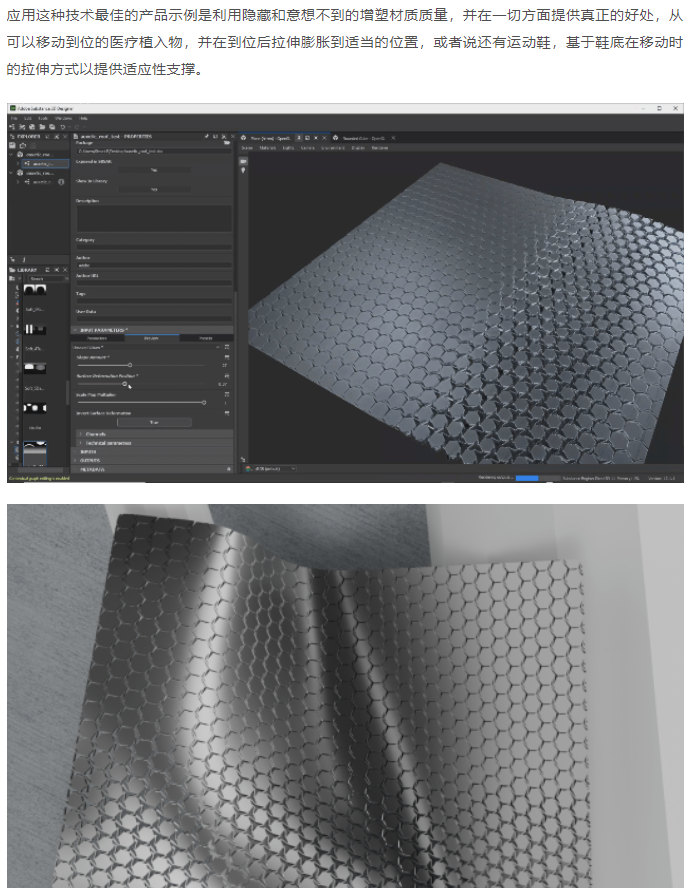Image resolution: width=698 pixels, height=888 pixels.
Task: Toggle the Exposed in SBSAR Yes button
Action: (154, 170)
